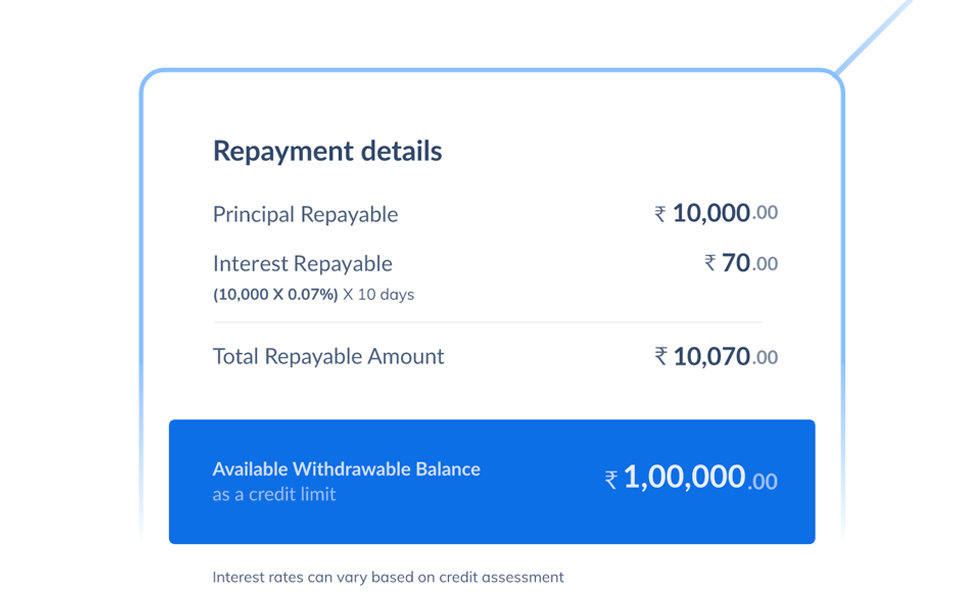Select the Total Repayable Amount label
Screen dimensions: 975x610
(x=328, y=357)
